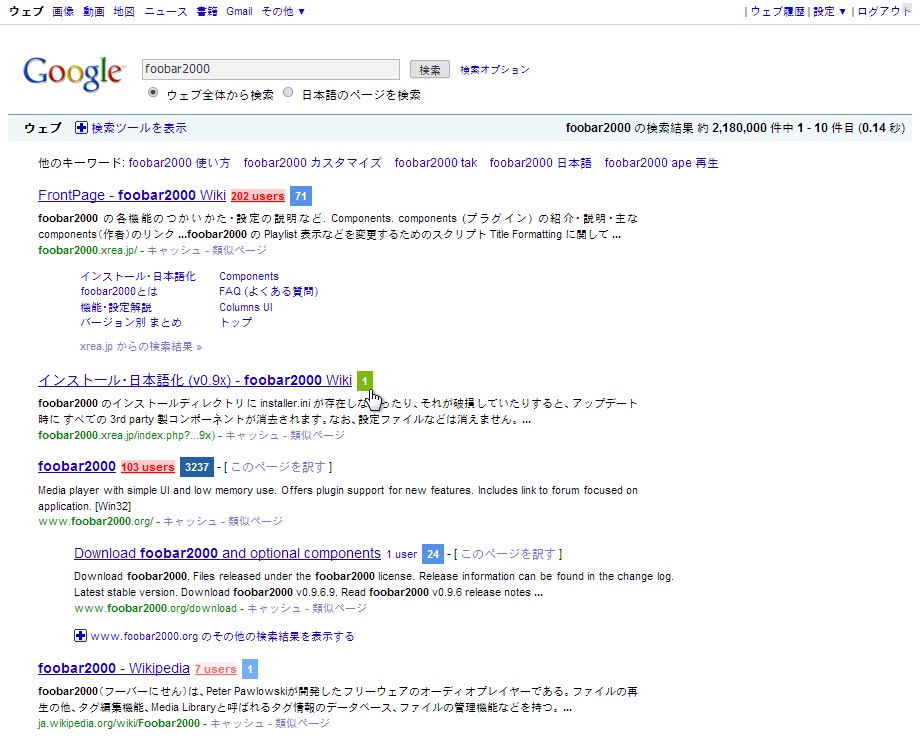
Task: Switch to 画像 image search
Action: pos(63,11)
